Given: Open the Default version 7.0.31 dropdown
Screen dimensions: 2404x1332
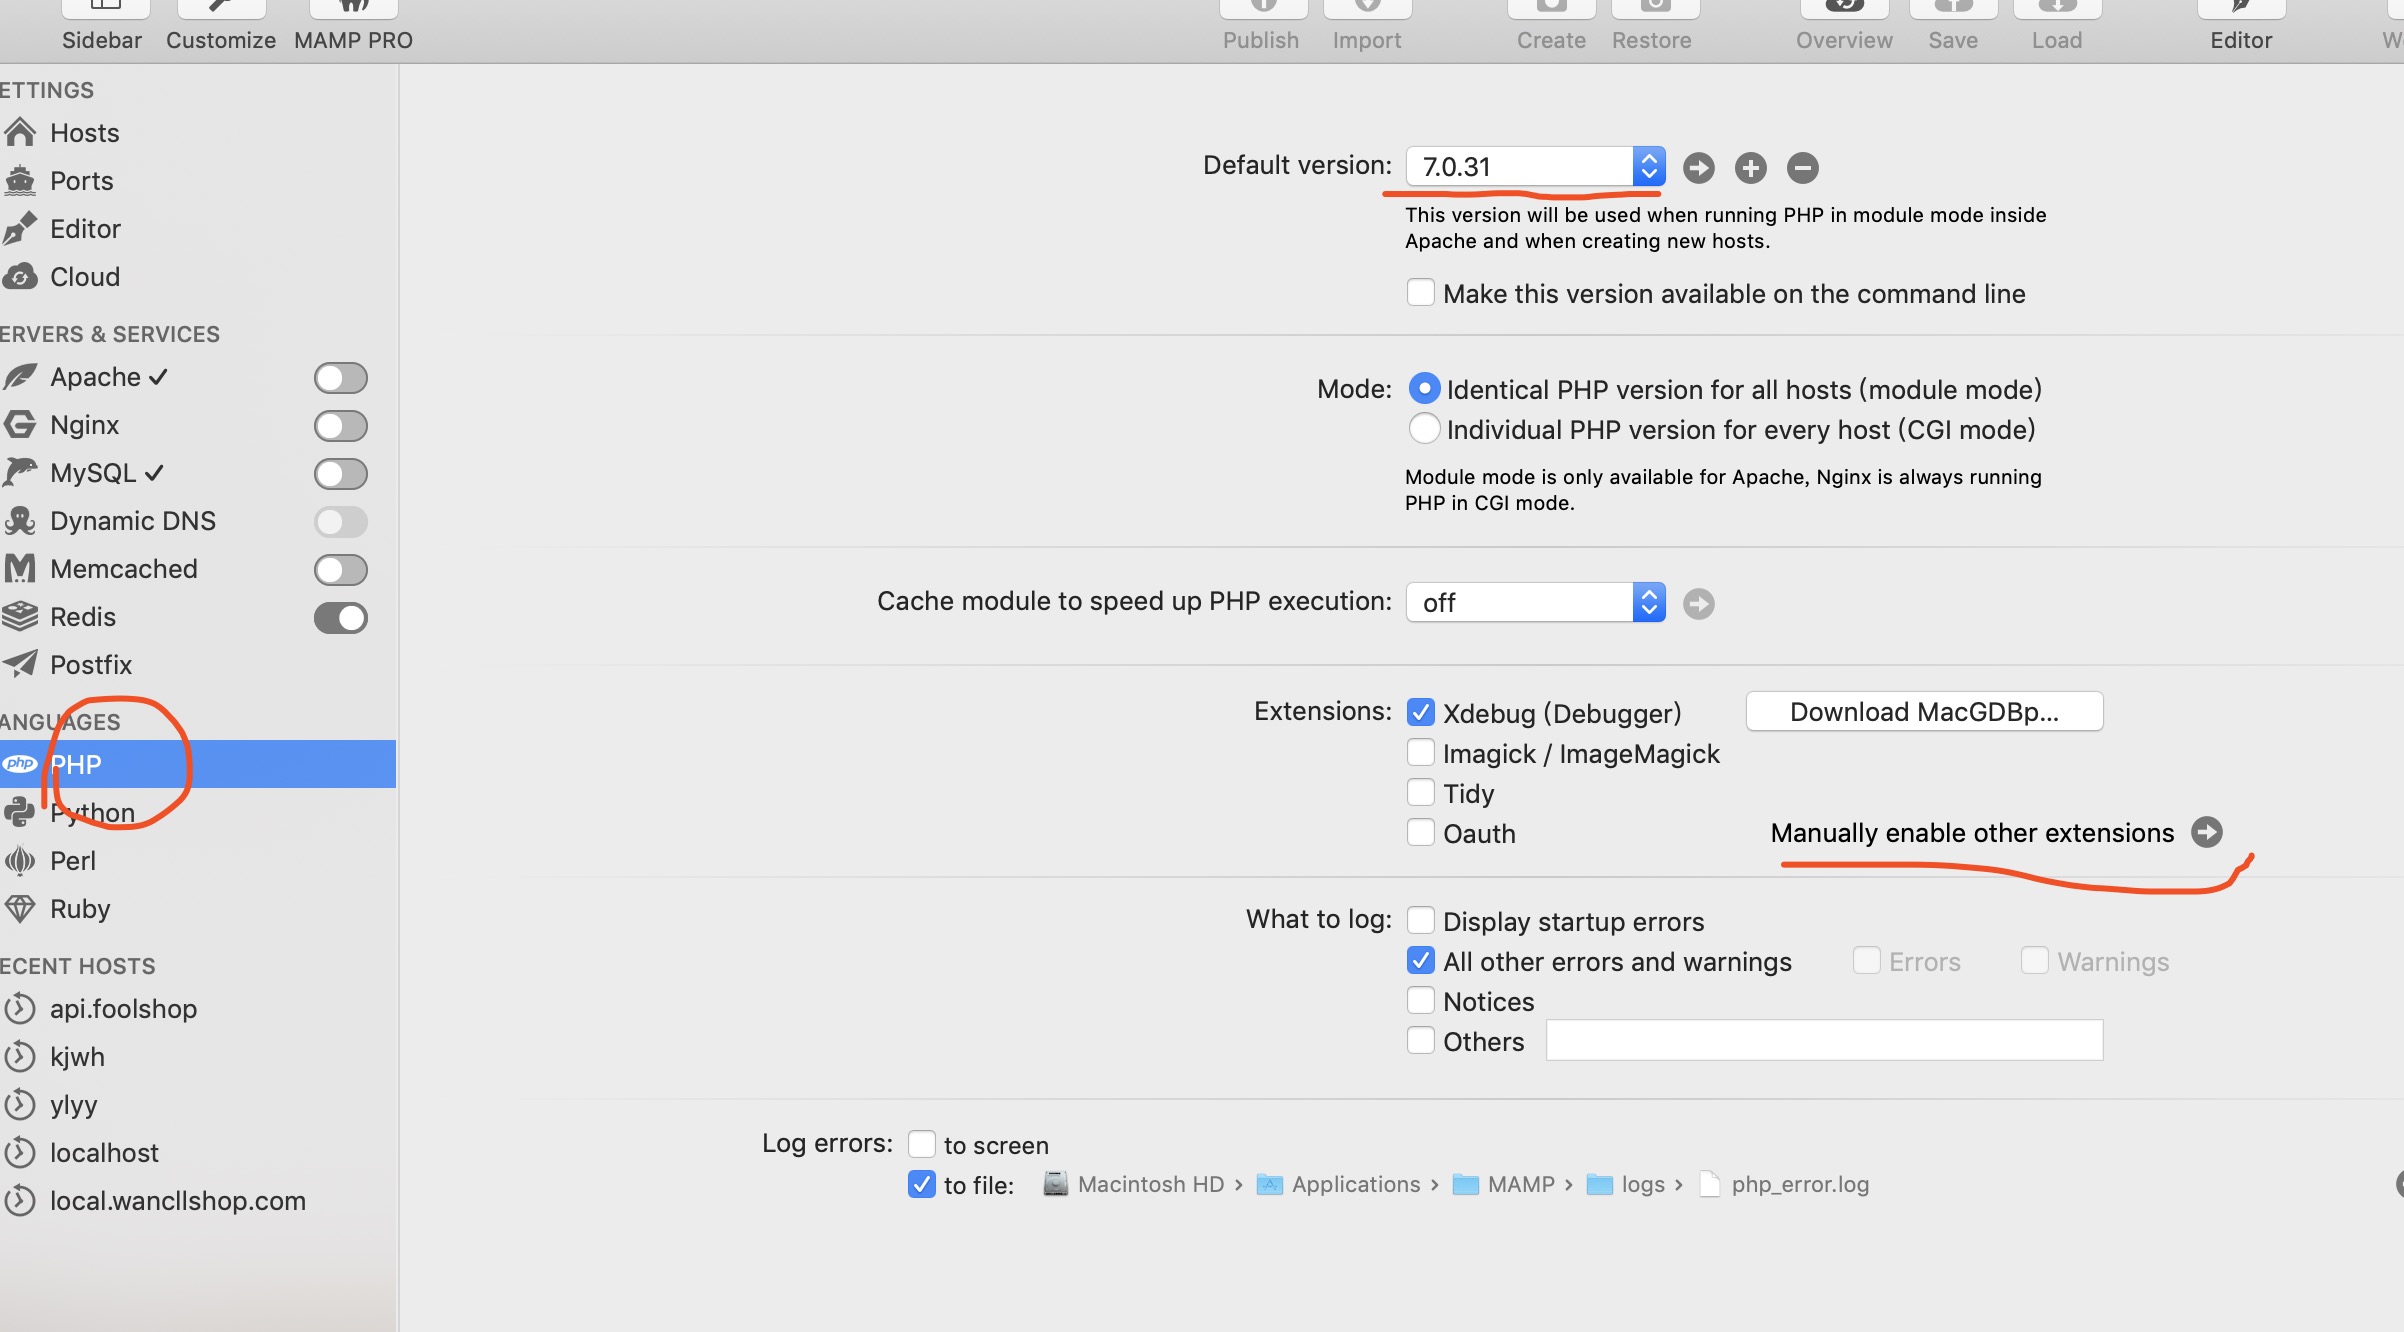Looking at the screenshot, I should 1535,167.
